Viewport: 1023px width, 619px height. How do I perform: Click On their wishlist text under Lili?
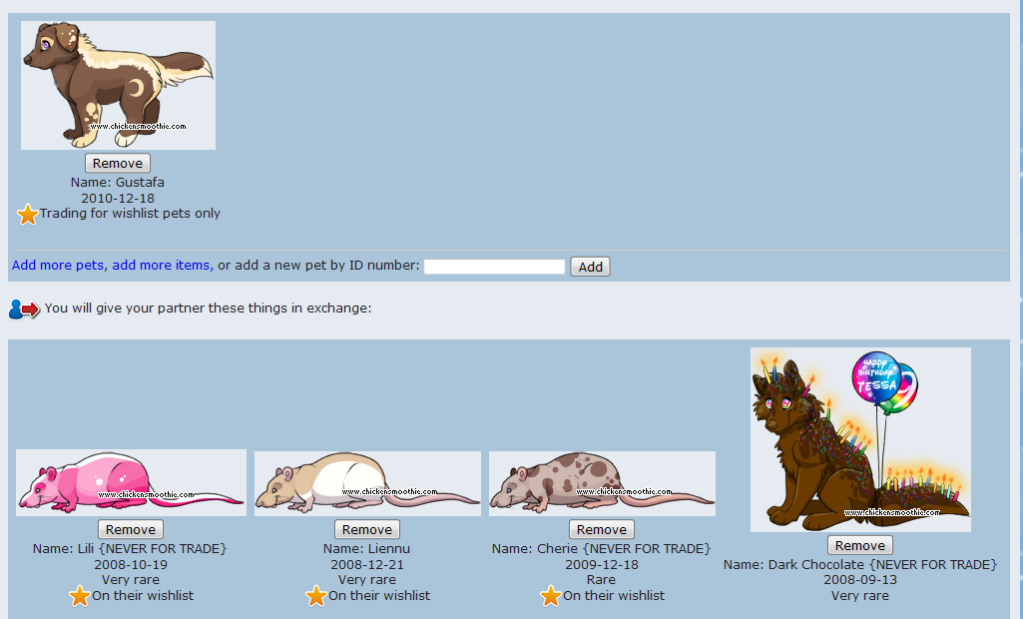click(x=142, y=596)
